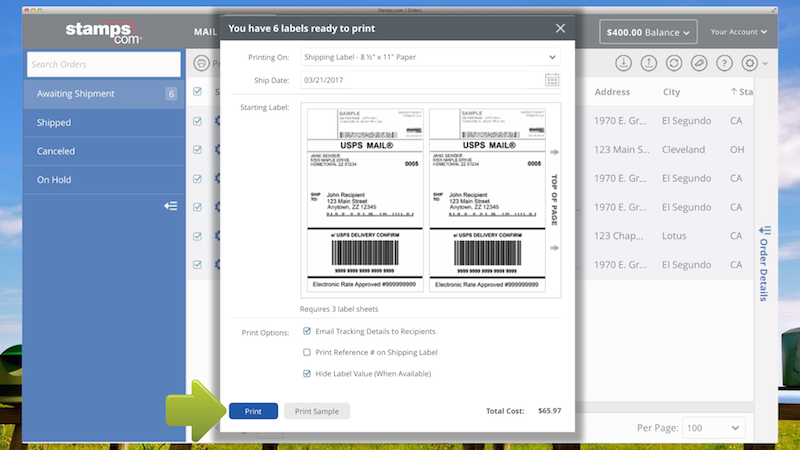Close the print labels dialog
Screen dimensions: 800x450
coord(560,29)
